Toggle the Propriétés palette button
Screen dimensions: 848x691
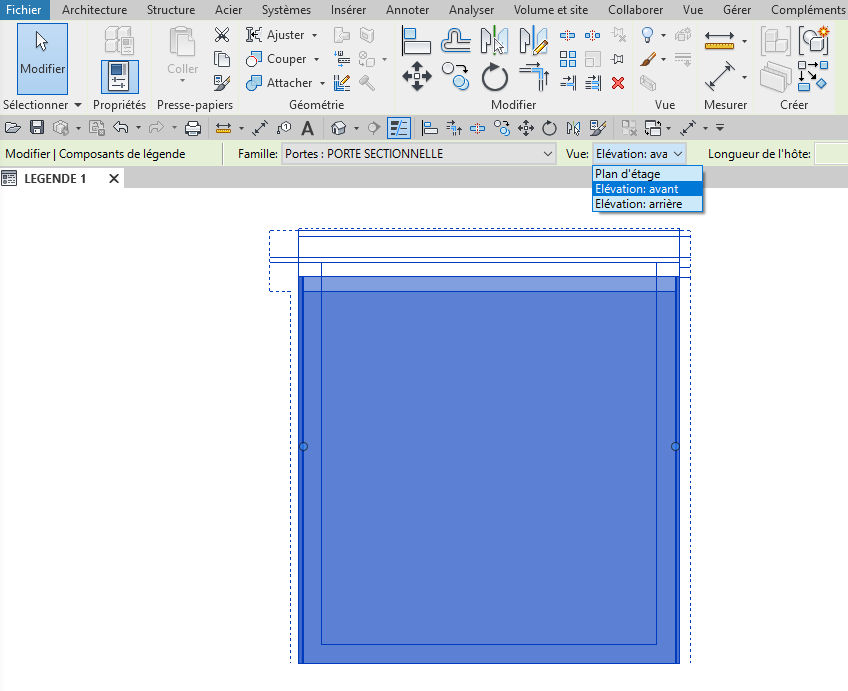pyautogui.click(x=119, y=76)
